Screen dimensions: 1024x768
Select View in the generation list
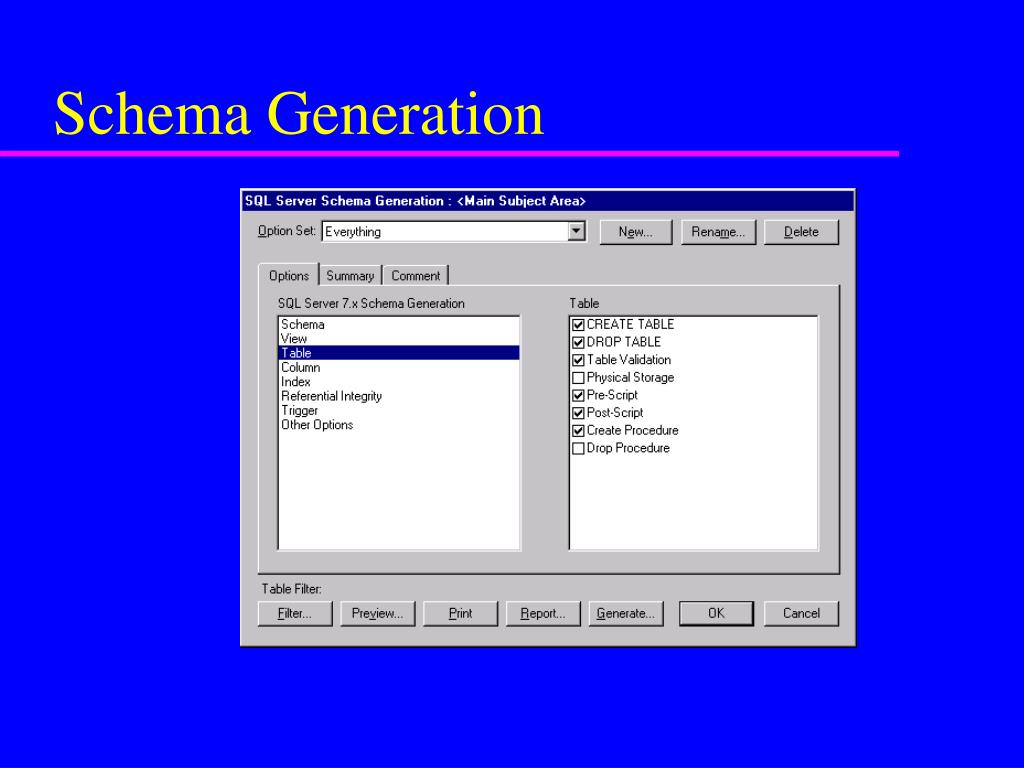[399, 339]
